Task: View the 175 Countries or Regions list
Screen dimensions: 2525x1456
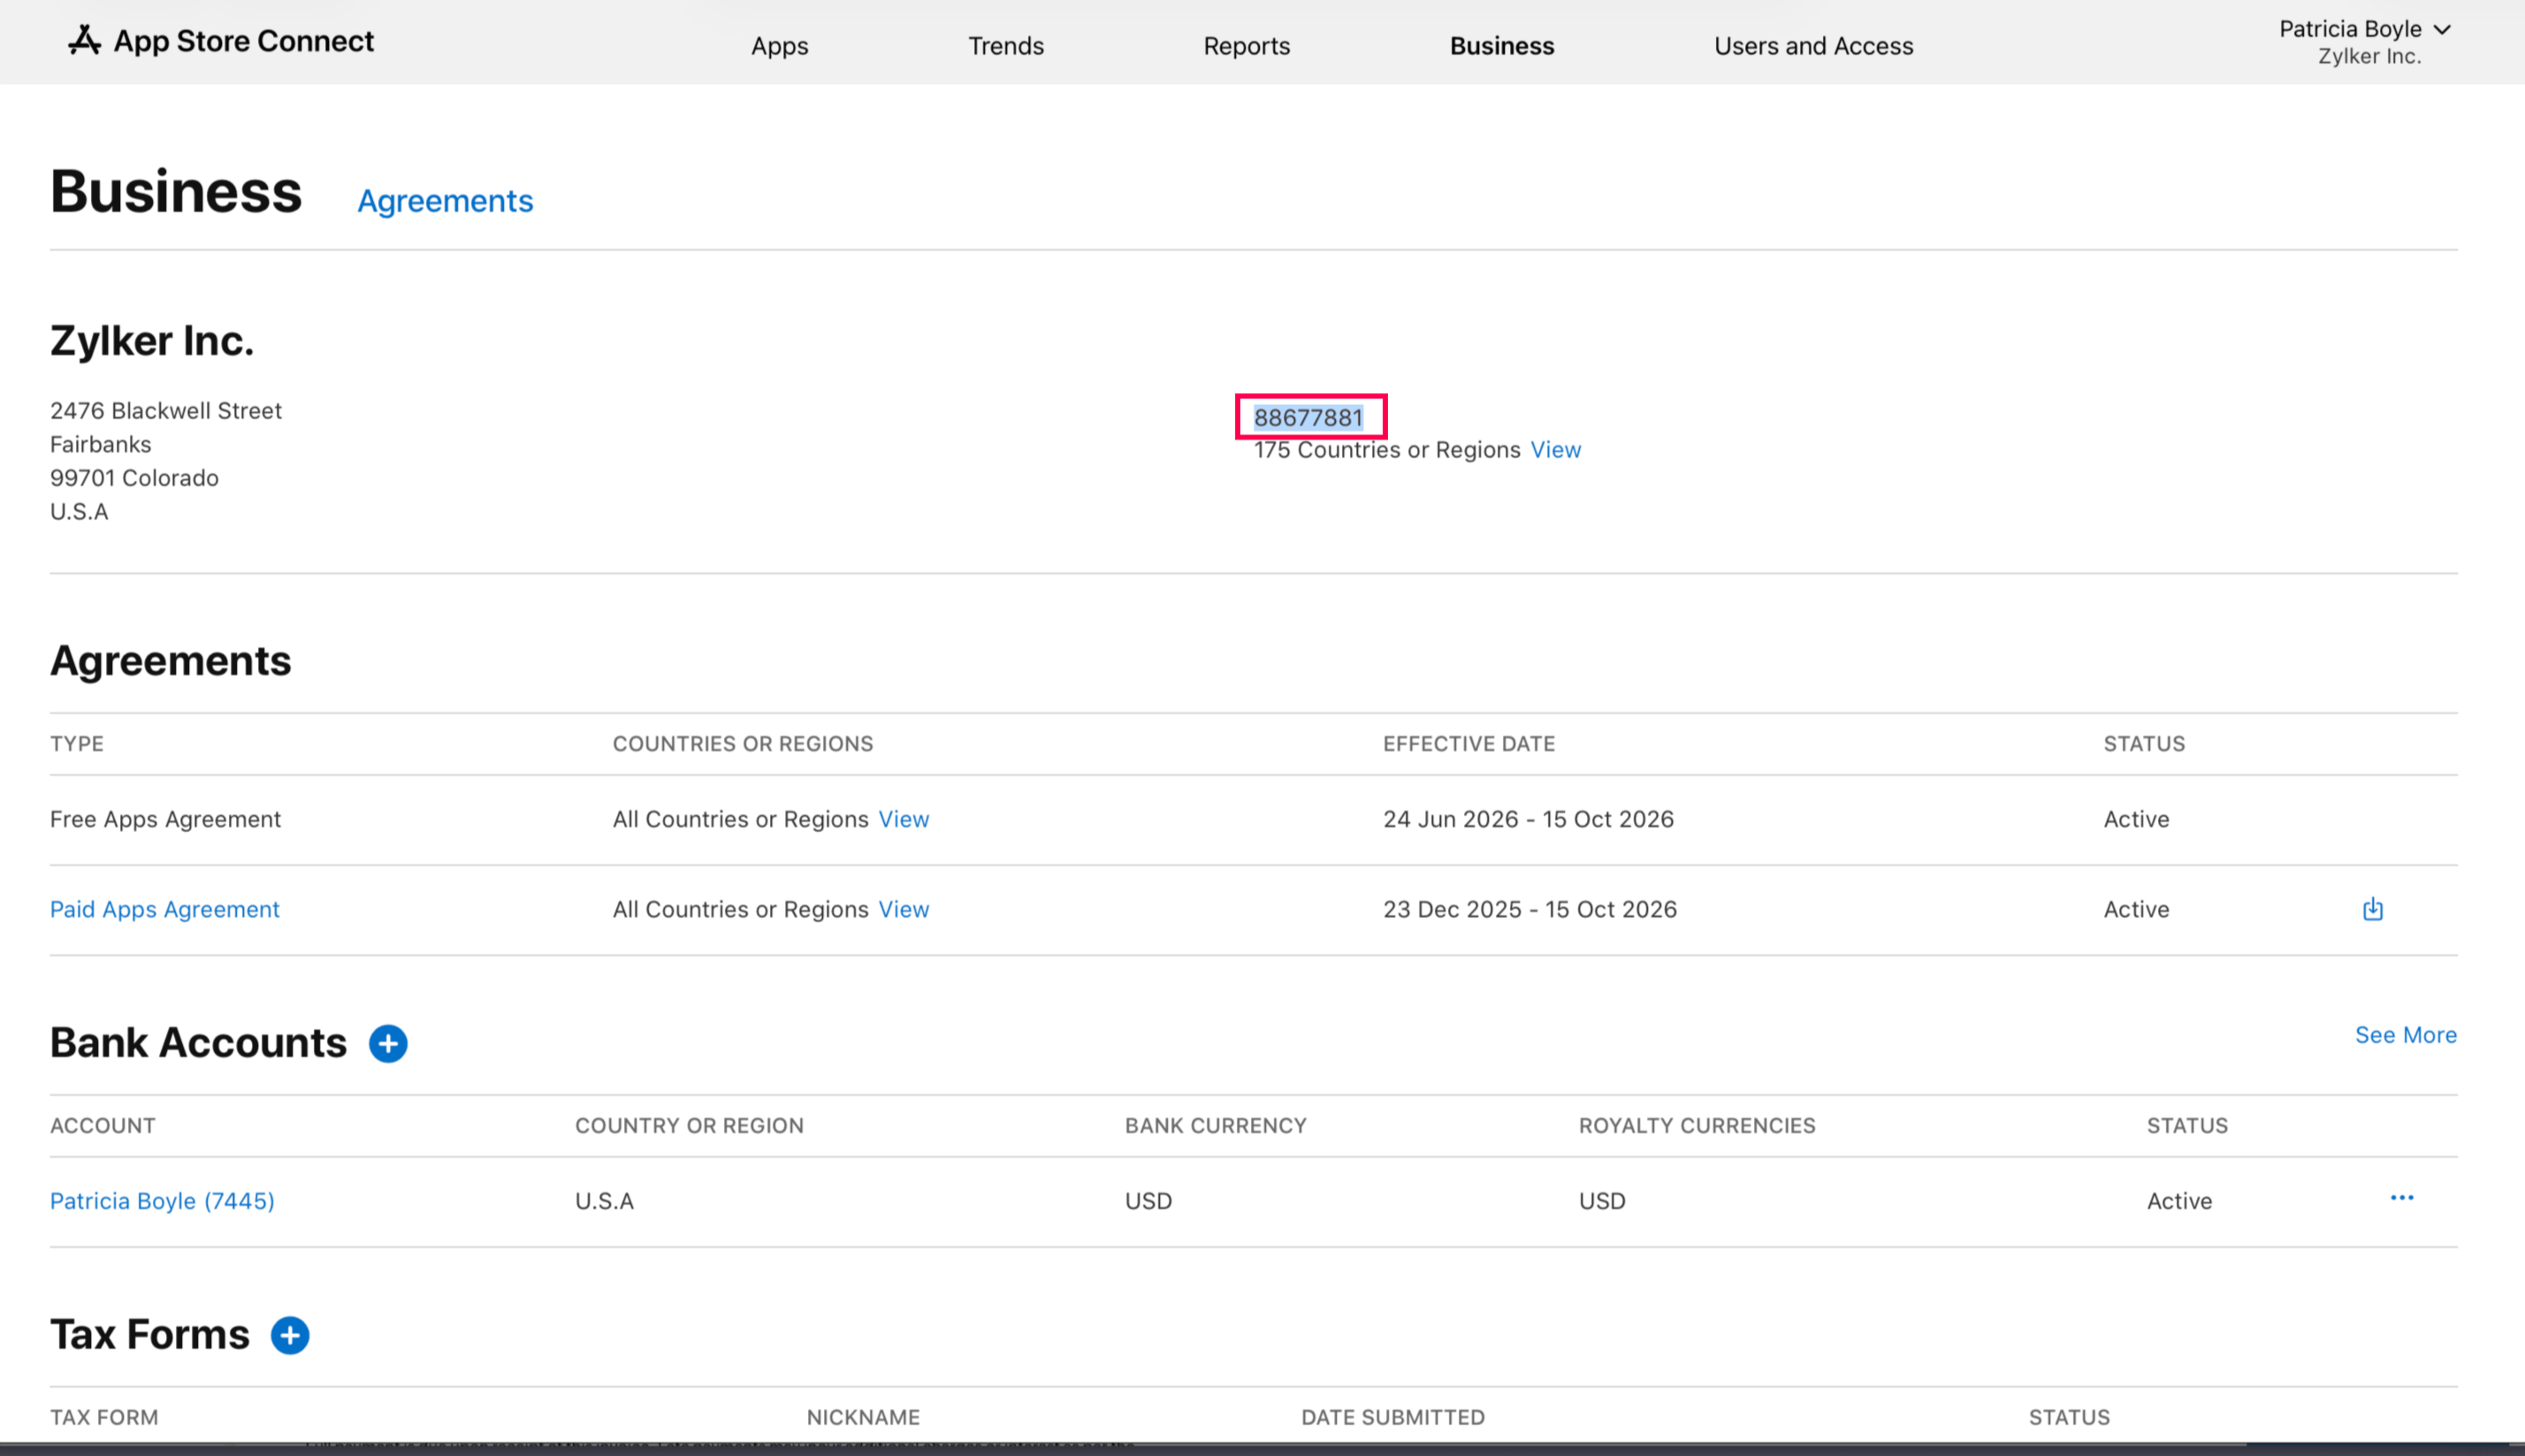Action: (1556, 450)
